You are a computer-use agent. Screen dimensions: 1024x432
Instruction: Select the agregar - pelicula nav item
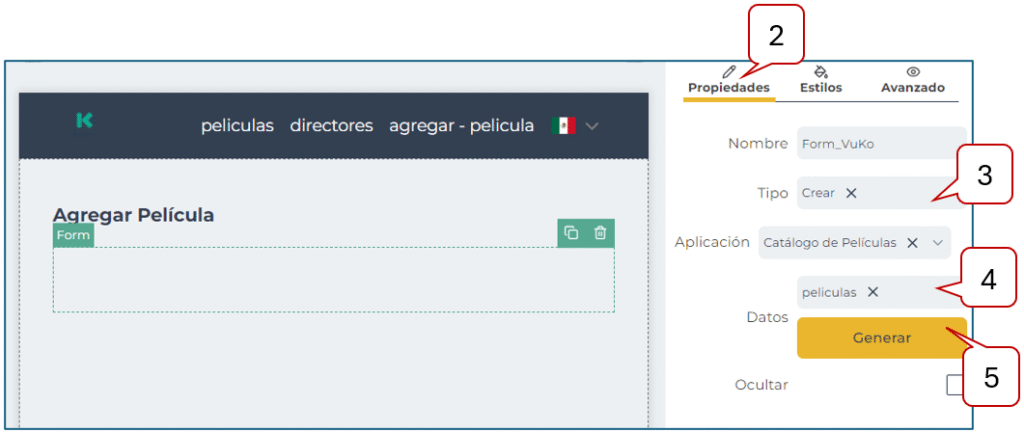coord(461,126)
